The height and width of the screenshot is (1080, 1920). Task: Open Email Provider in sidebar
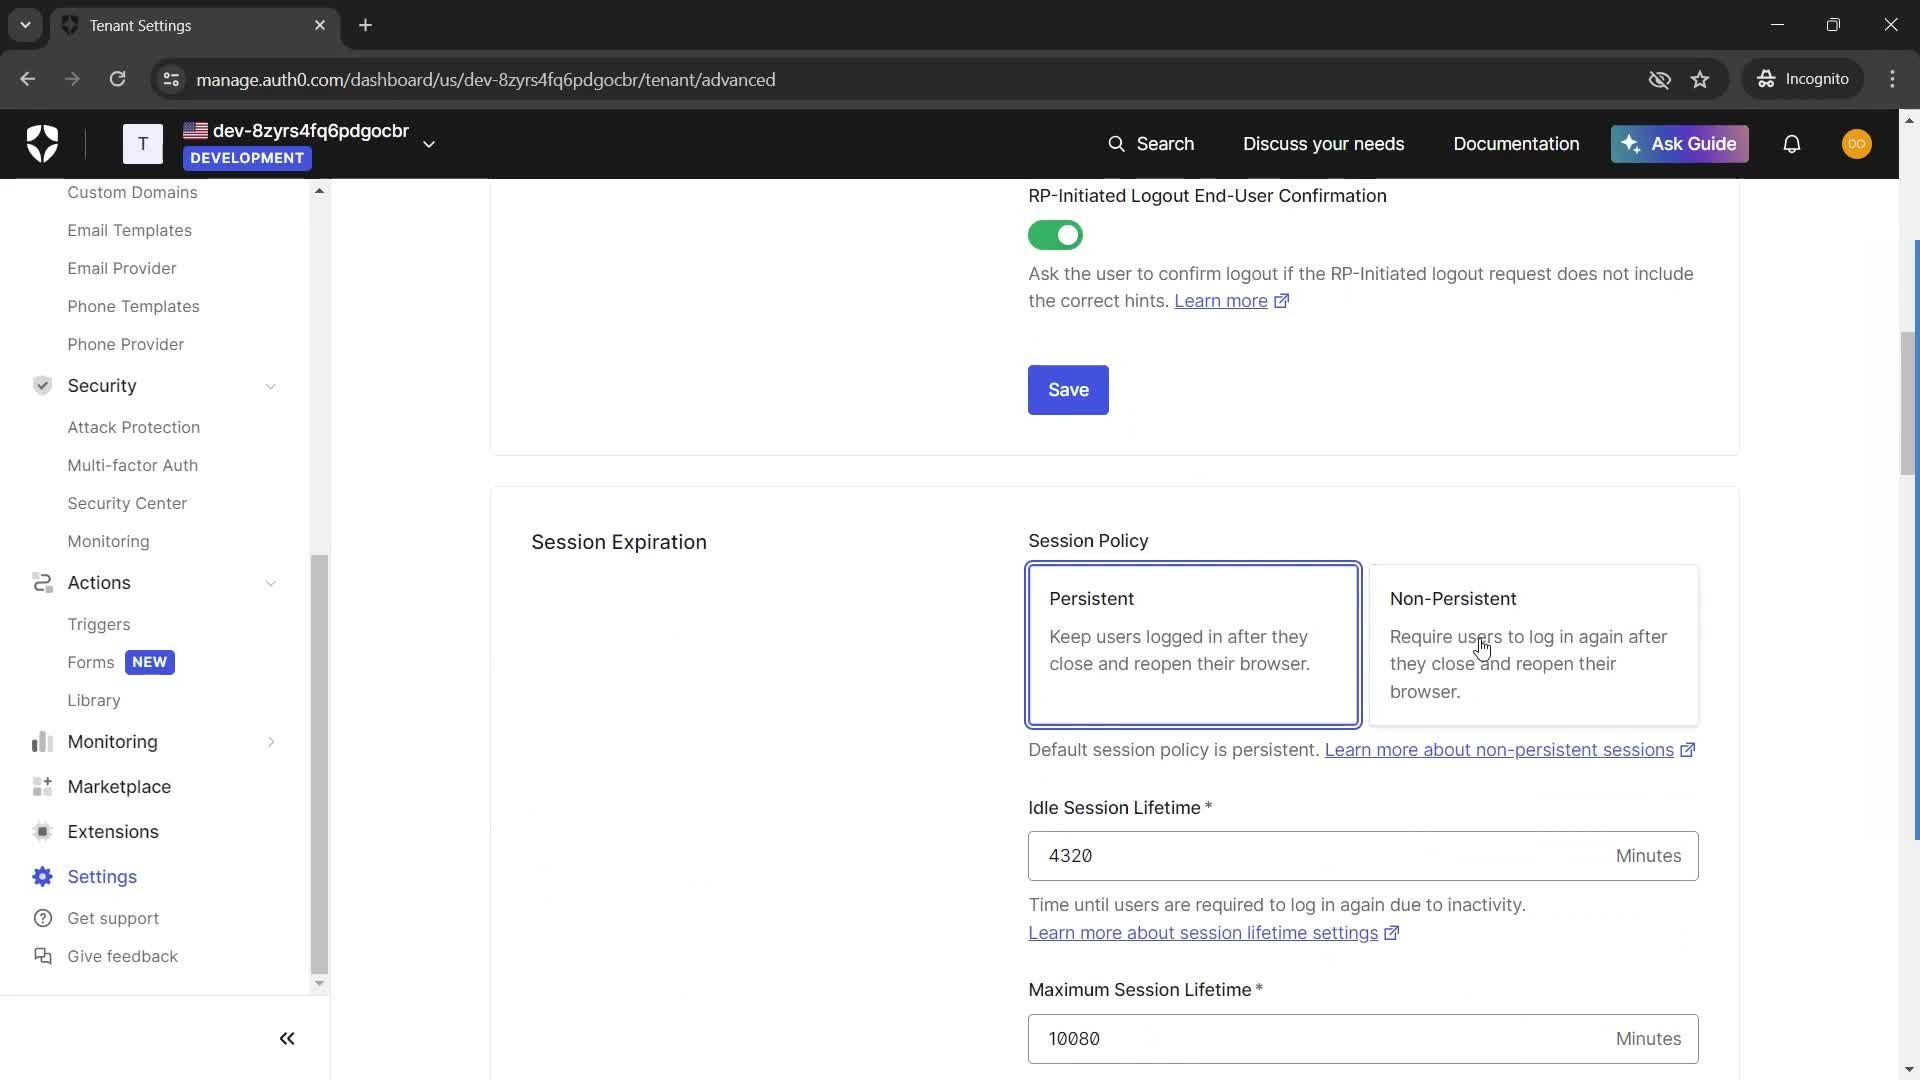pyautogui.click(x=122, y=268)
